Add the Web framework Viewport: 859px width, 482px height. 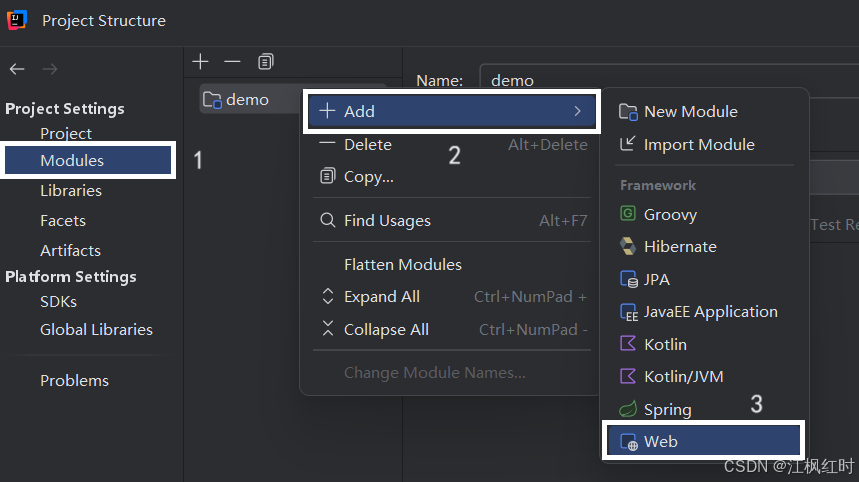point(703,441)
